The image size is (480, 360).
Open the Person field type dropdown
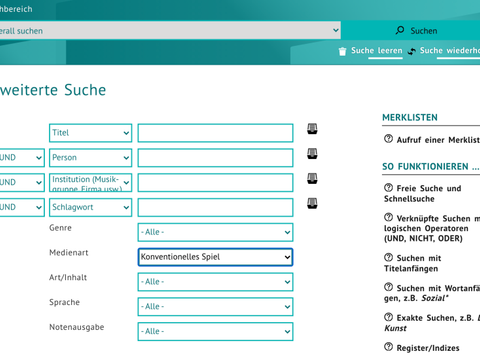[x=90, y=158]
